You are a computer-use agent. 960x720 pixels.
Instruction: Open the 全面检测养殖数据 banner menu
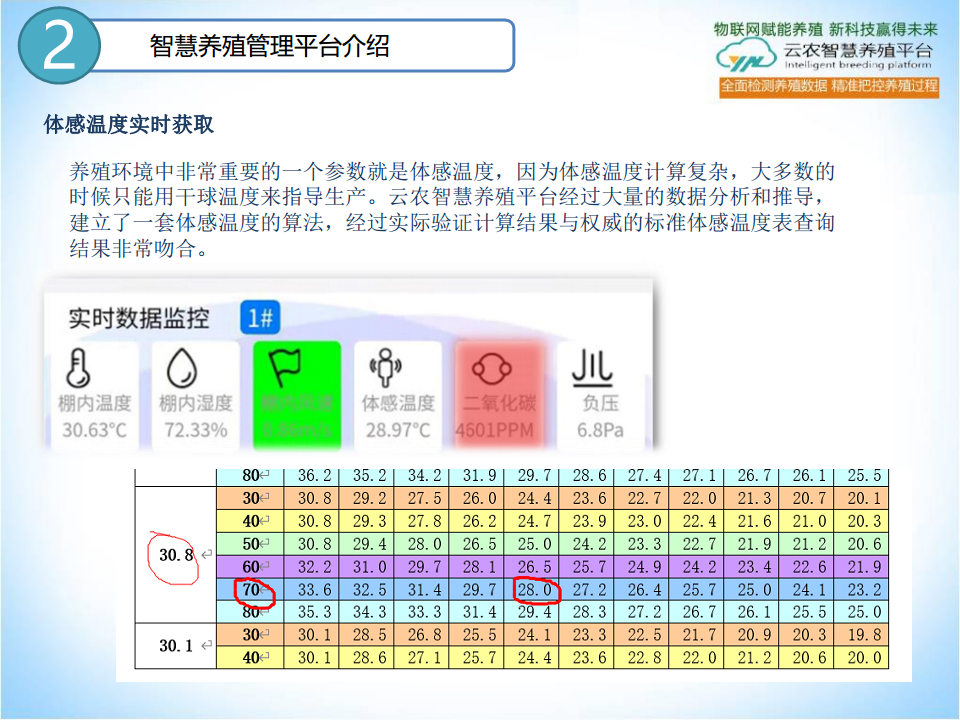828,87
